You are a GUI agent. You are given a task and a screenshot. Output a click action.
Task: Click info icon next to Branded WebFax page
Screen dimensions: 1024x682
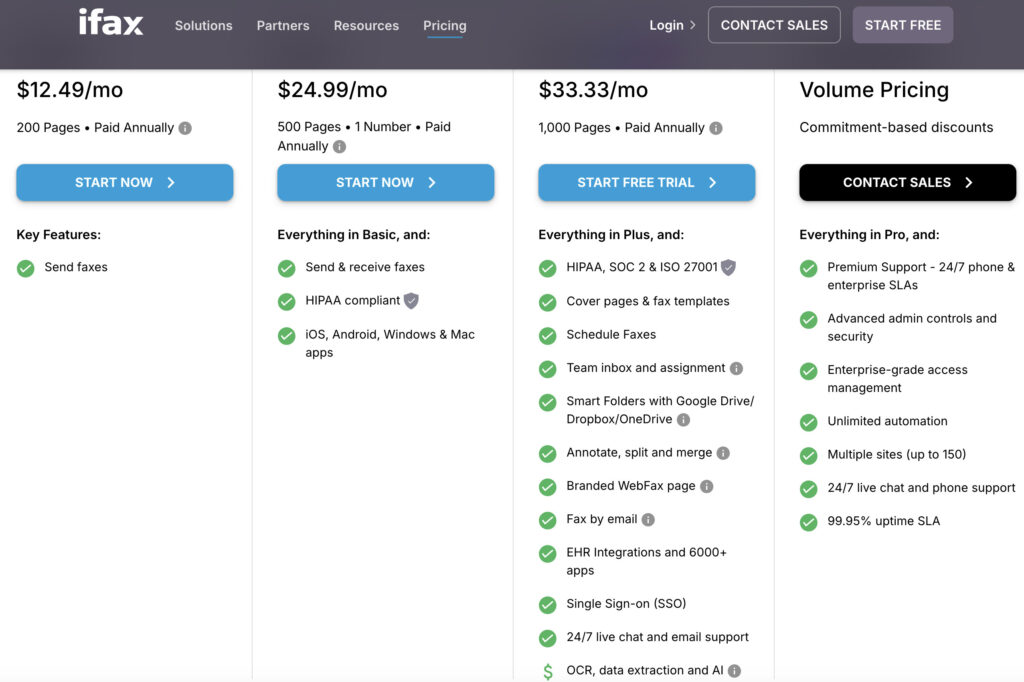(707, 487)
